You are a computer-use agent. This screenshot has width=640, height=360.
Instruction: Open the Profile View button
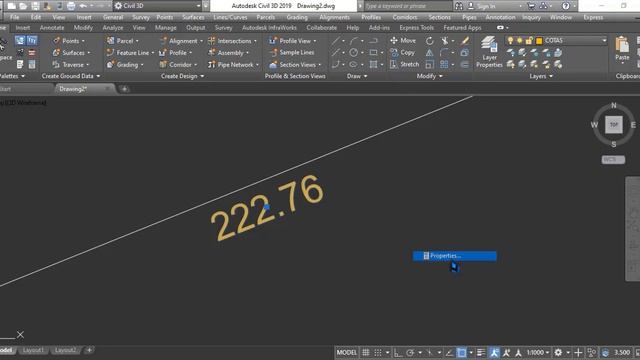(293, 41)
